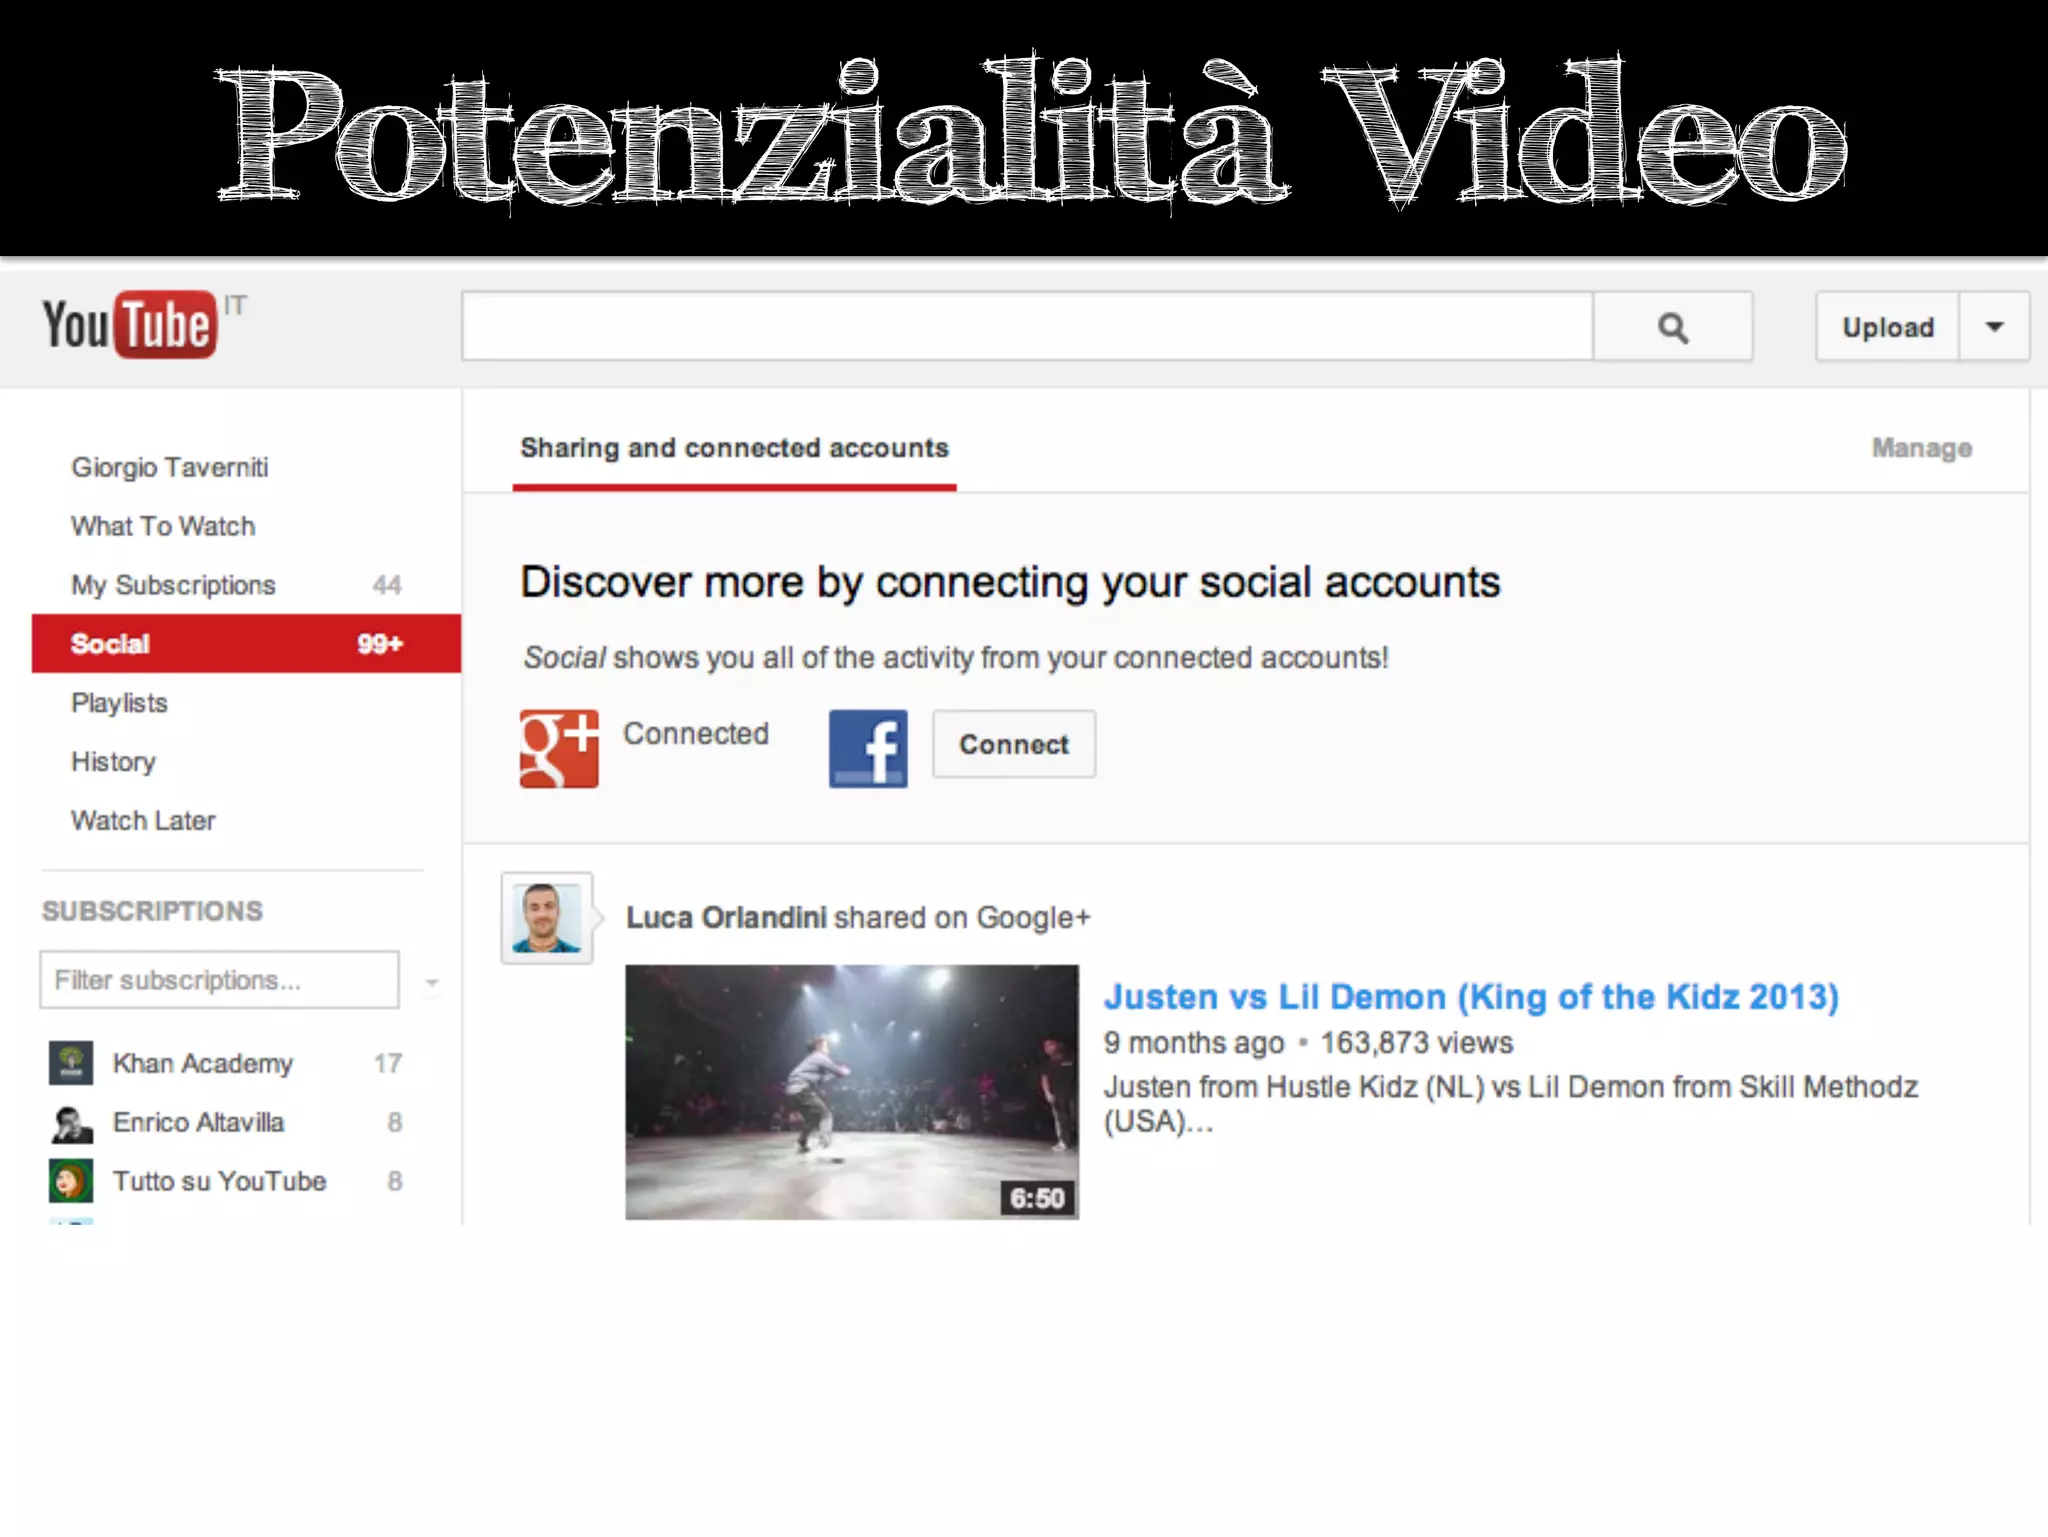The image size is (2048, 1537).
Task: Click the Luca Orlandini name link
Action: tap(726, 917)
